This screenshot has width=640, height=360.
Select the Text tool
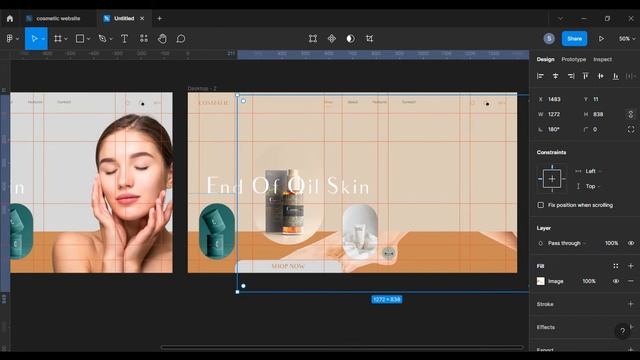point(124,39)
